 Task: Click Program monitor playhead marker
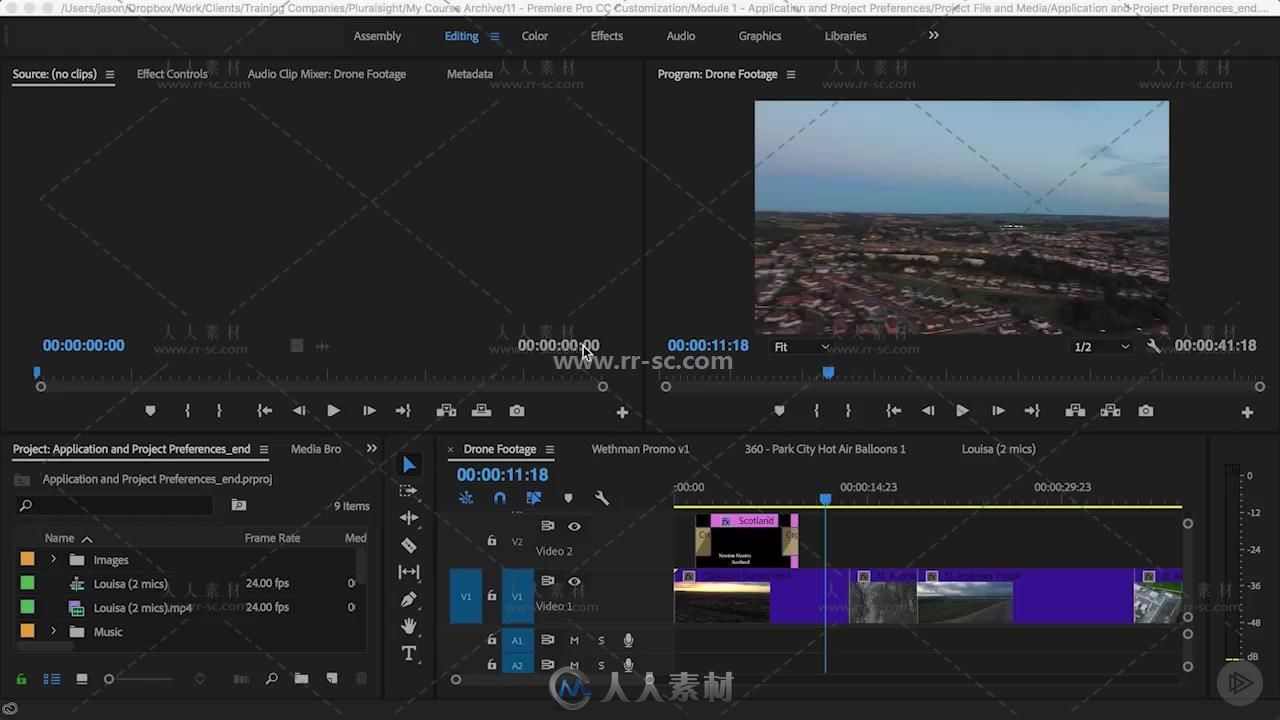tap(828, 372)
